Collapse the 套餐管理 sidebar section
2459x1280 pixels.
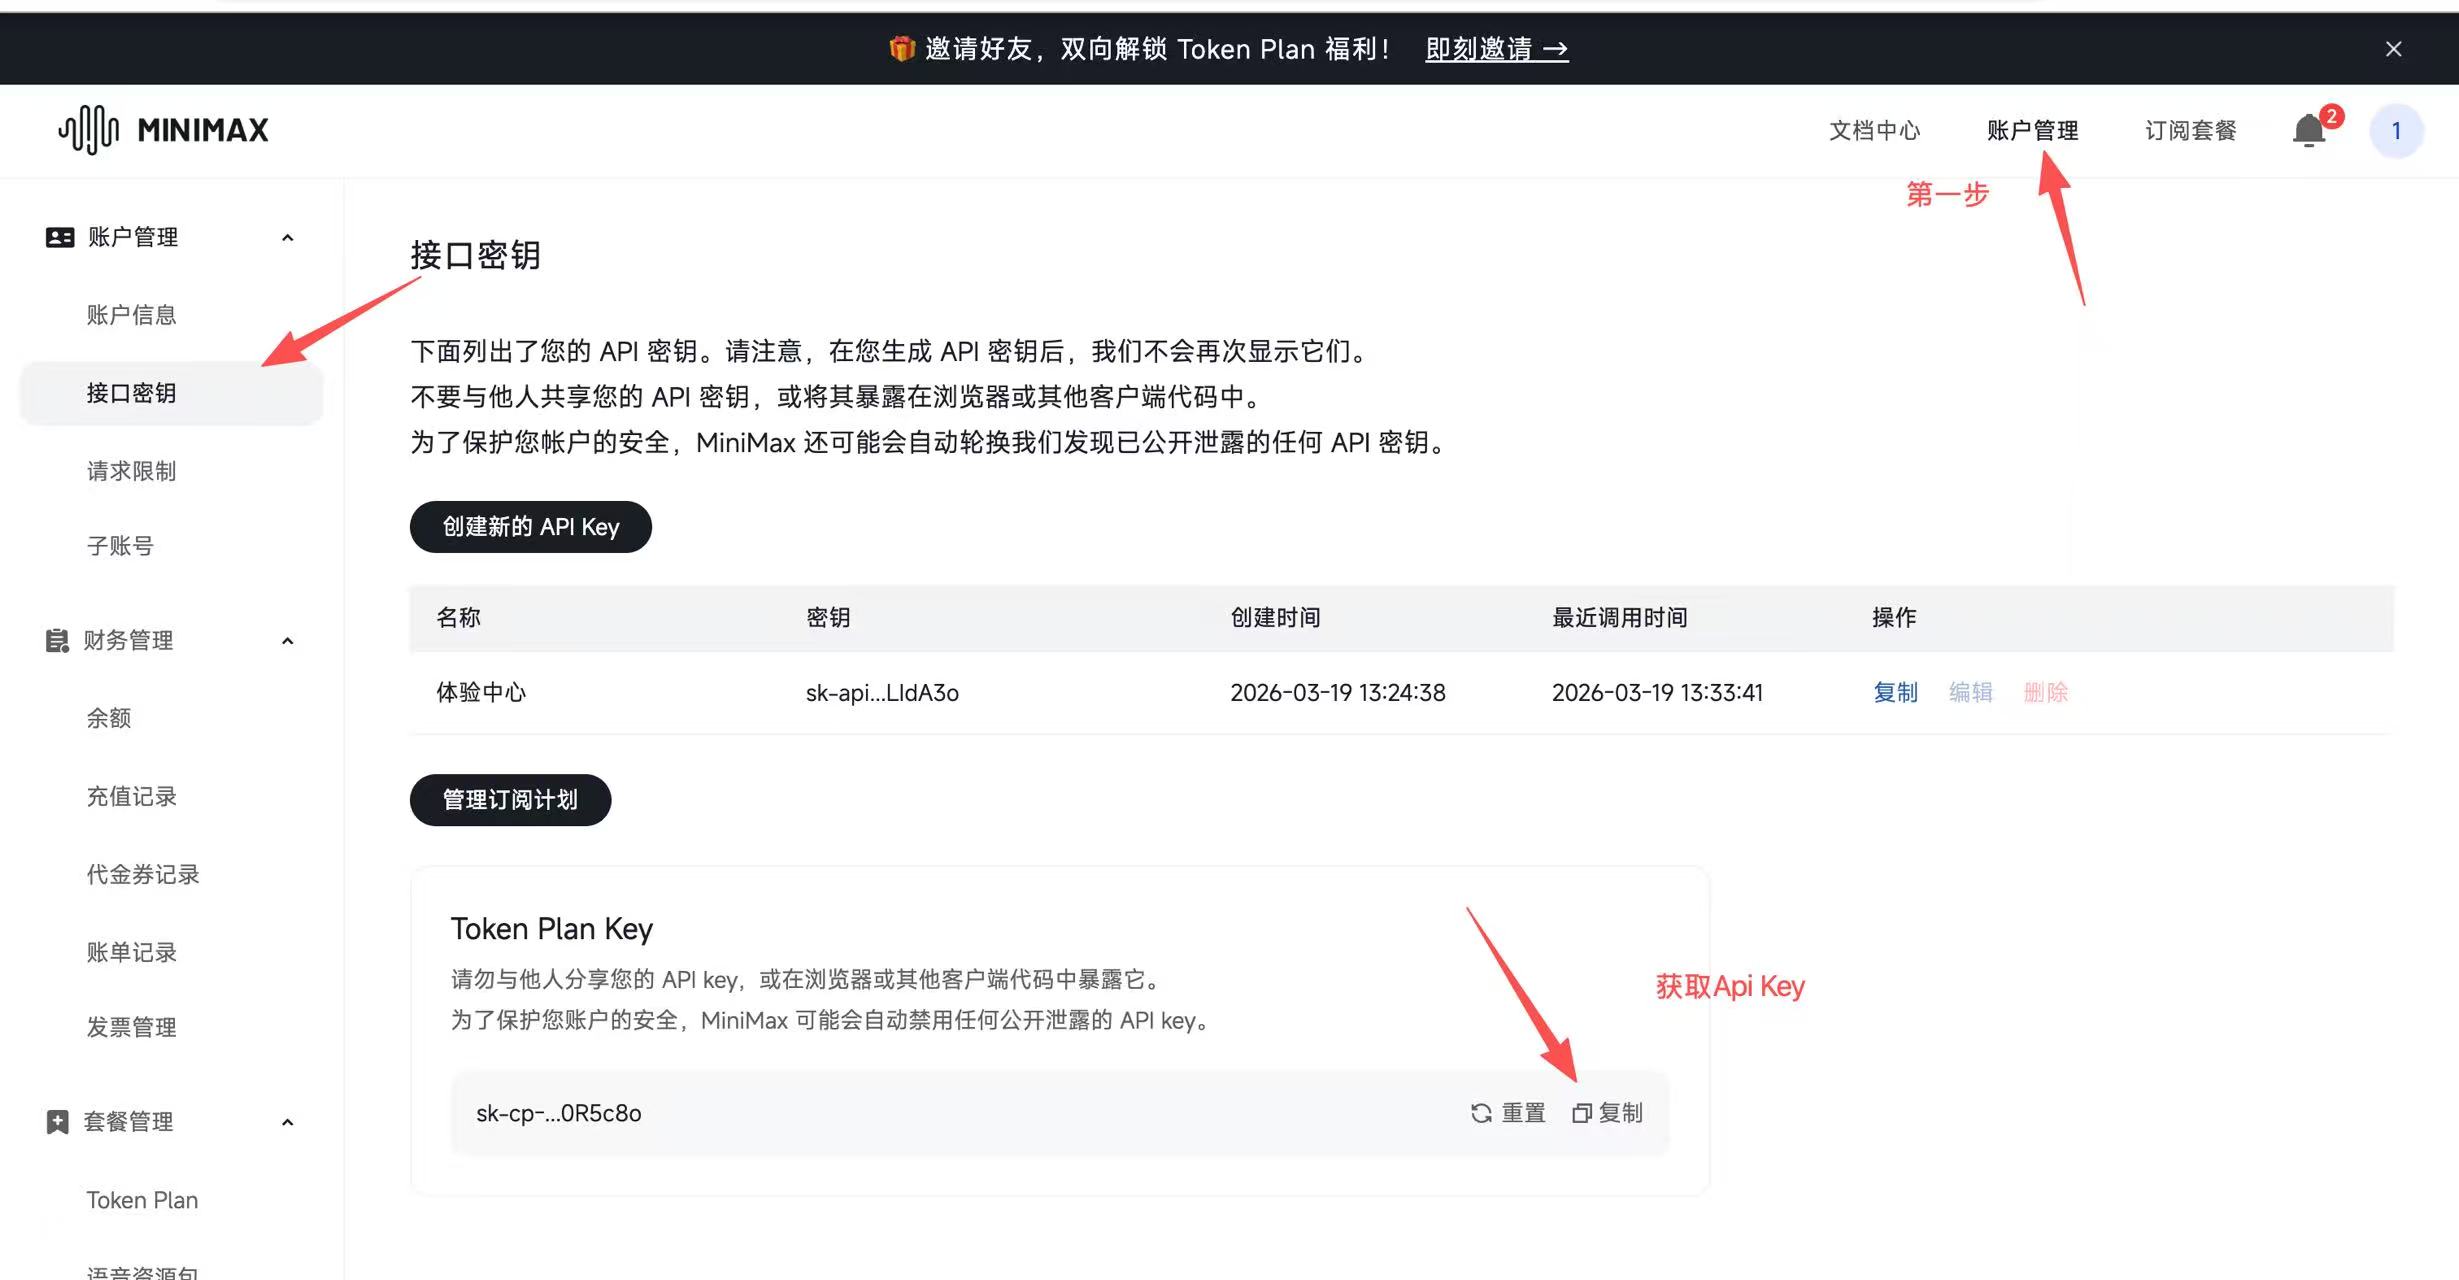pyautogui.click(x=288, y=1123)
